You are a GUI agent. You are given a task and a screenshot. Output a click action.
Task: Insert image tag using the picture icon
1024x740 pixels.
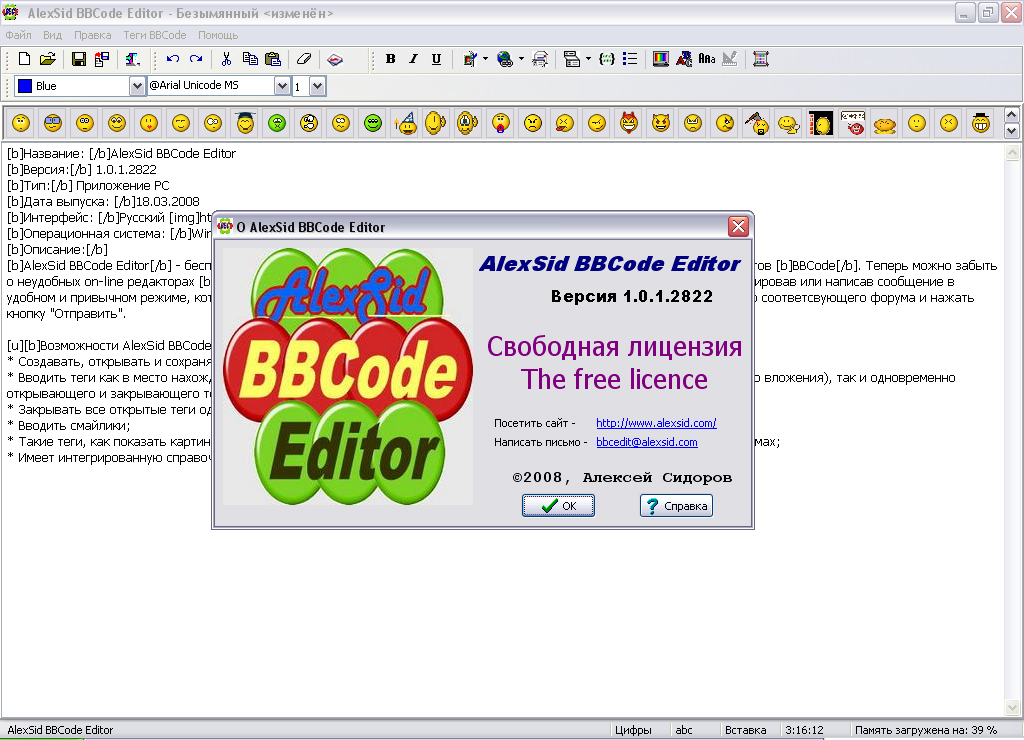coord(470,59)
